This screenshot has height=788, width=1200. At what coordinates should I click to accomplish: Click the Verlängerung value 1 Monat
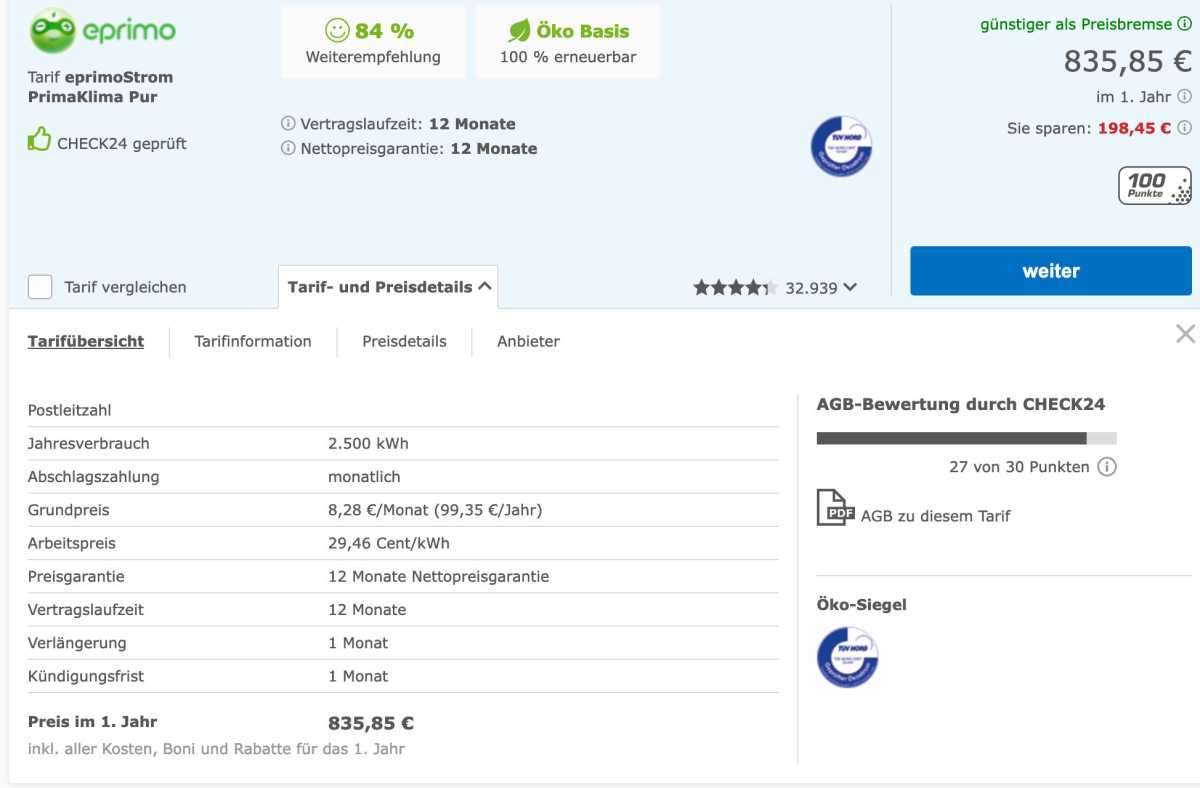point(358,643)
